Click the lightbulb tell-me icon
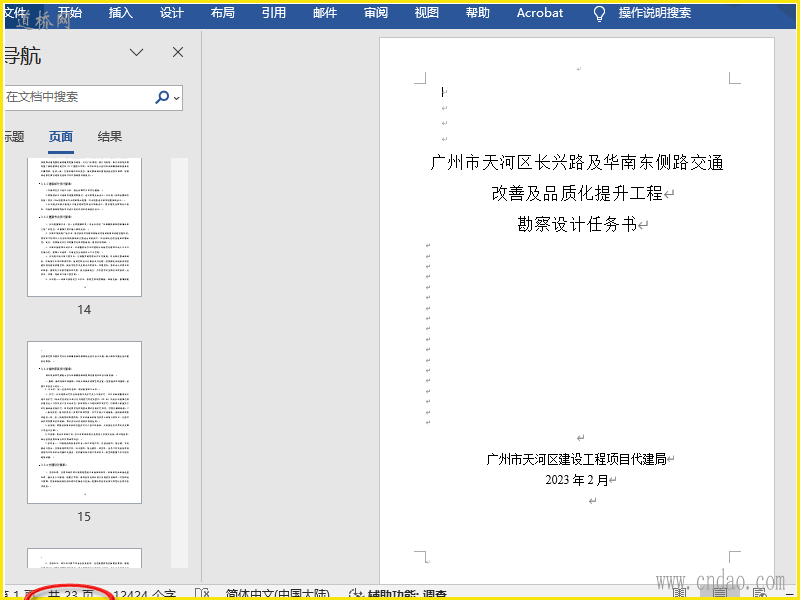 coord(599,14)
